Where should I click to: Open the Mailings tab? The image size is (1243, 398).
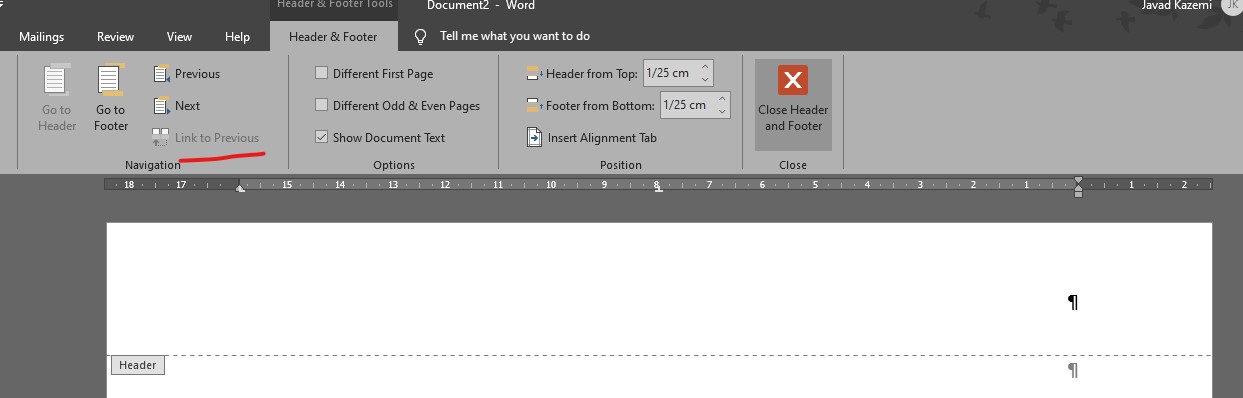(x=42, y=37)
